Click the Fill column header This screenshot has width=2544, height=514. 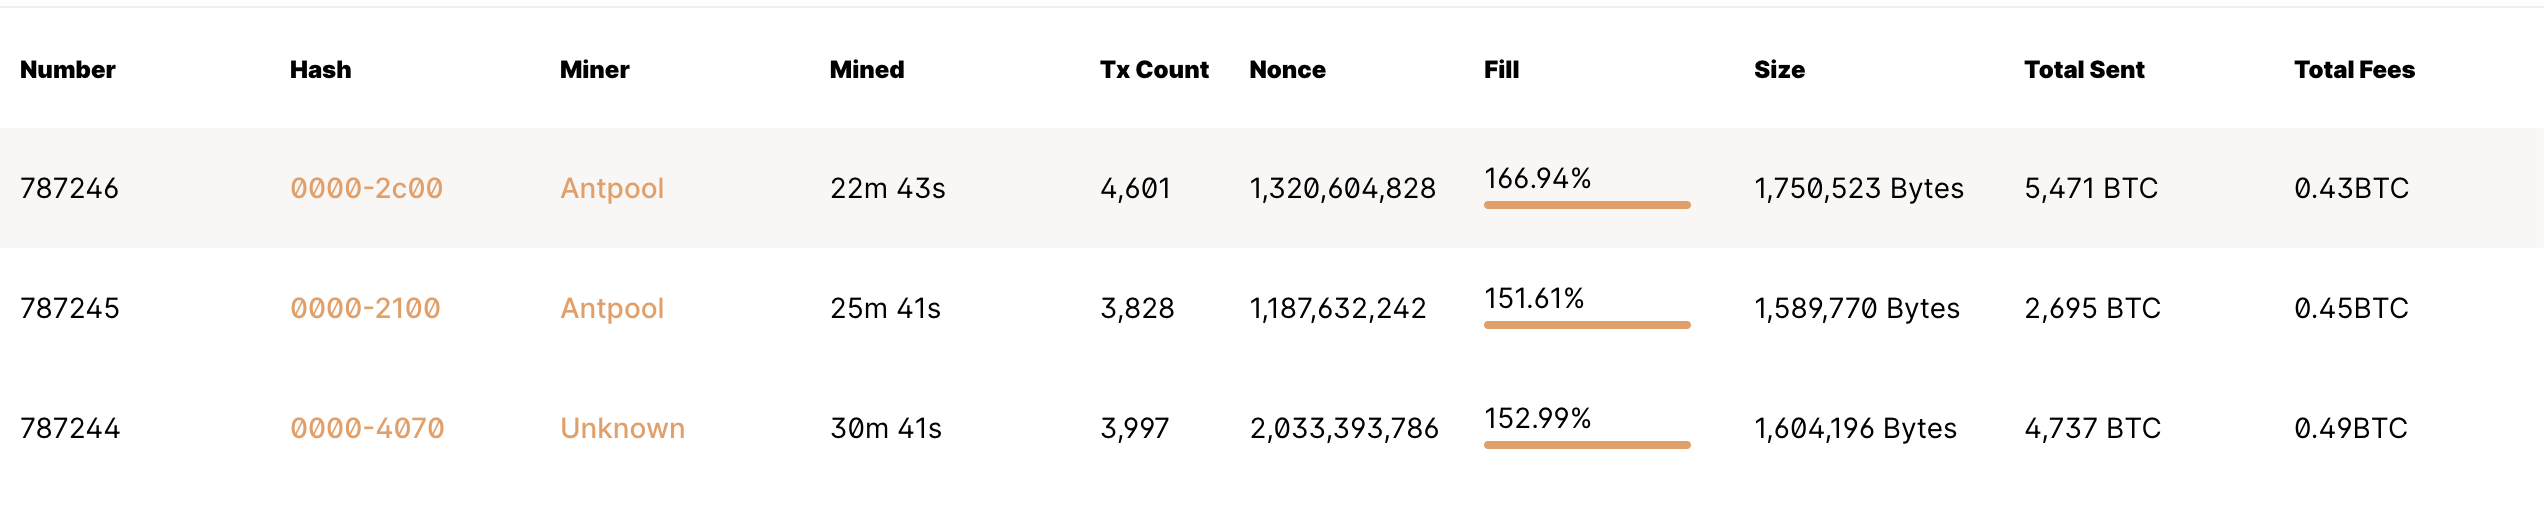tap(1501, 69)
